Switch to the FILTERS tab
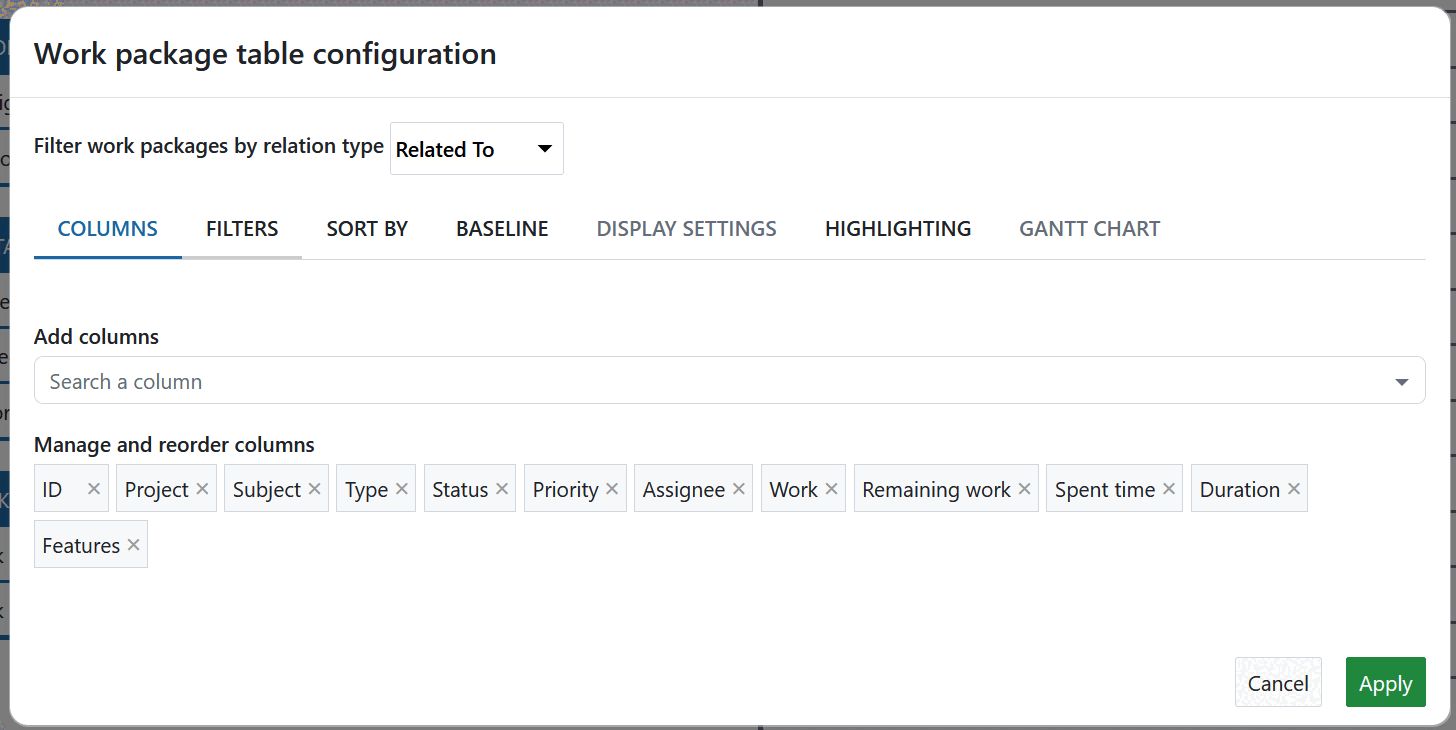 (x=241, y=228)
